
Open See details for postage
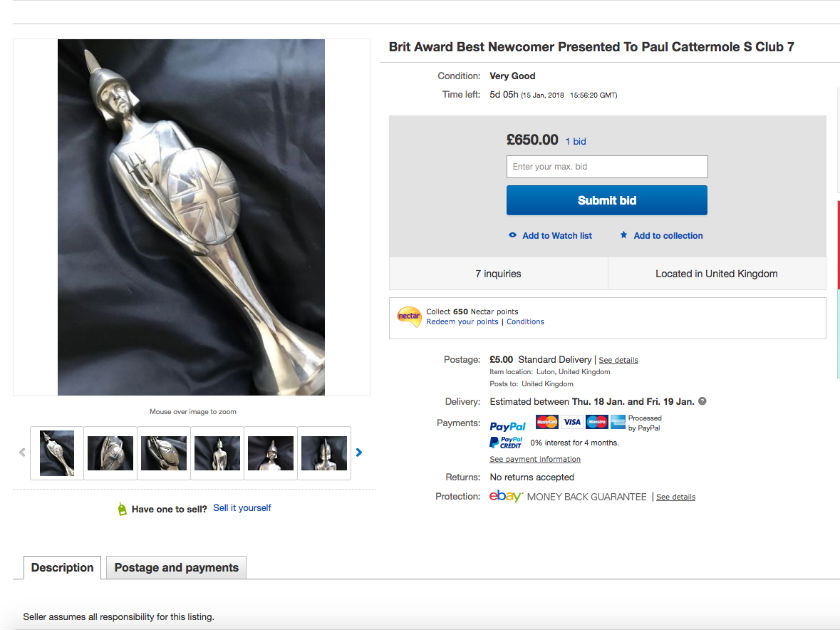click(618, 360)
